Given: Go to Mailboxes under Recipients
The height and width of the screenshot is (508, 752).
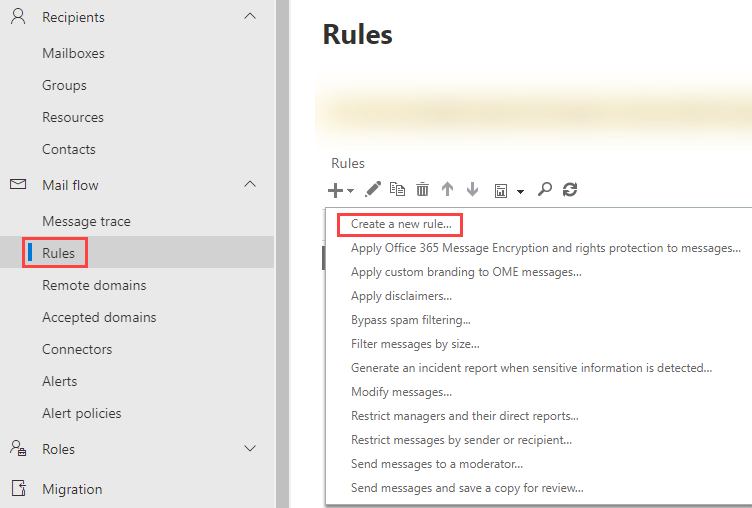Looking at the screenshot, I should click(x=73, y=53).
